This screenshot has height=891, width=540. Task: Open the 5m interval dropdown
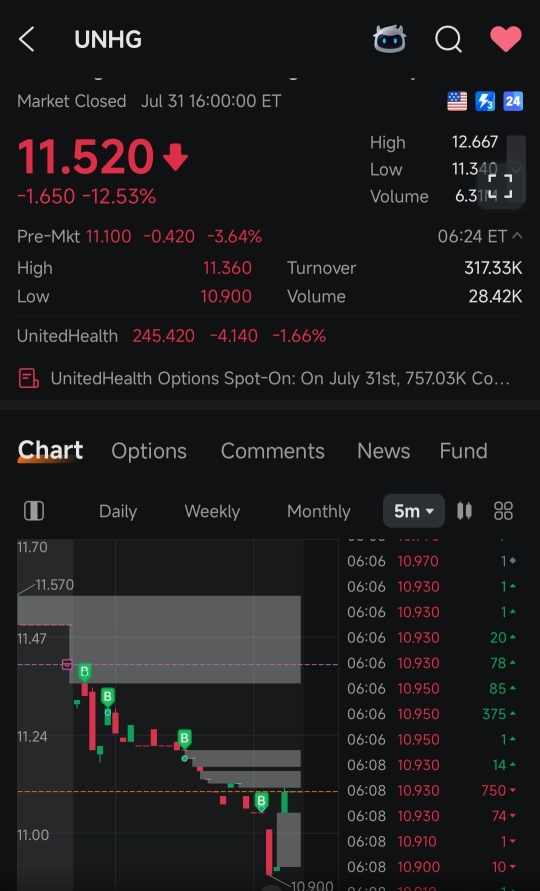(x=414, y=511)
